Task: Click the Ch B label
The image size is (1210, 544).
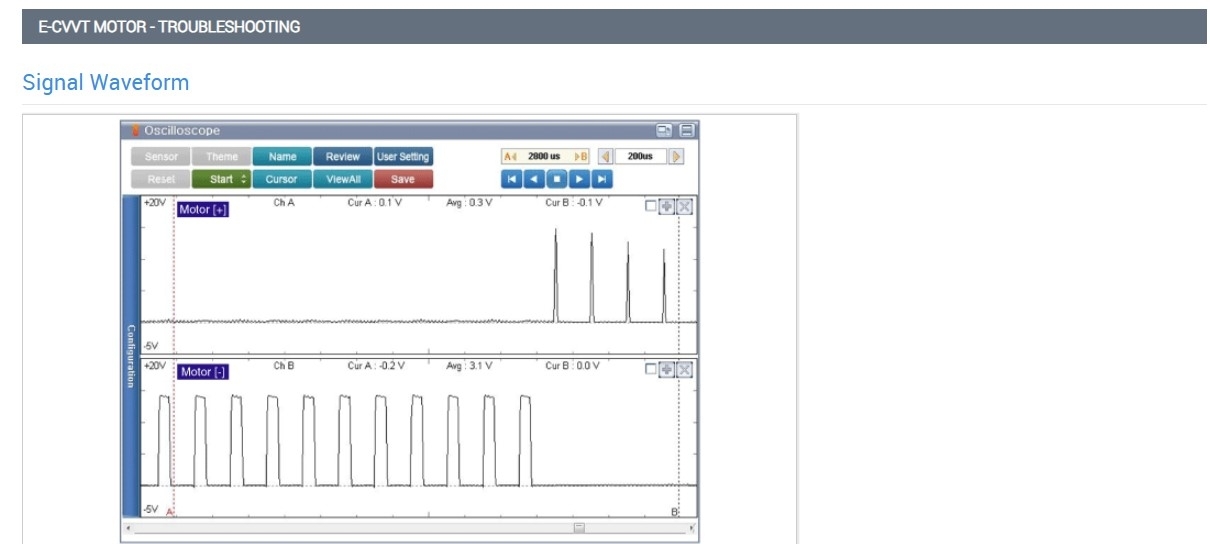Action: tap(284, 365)
